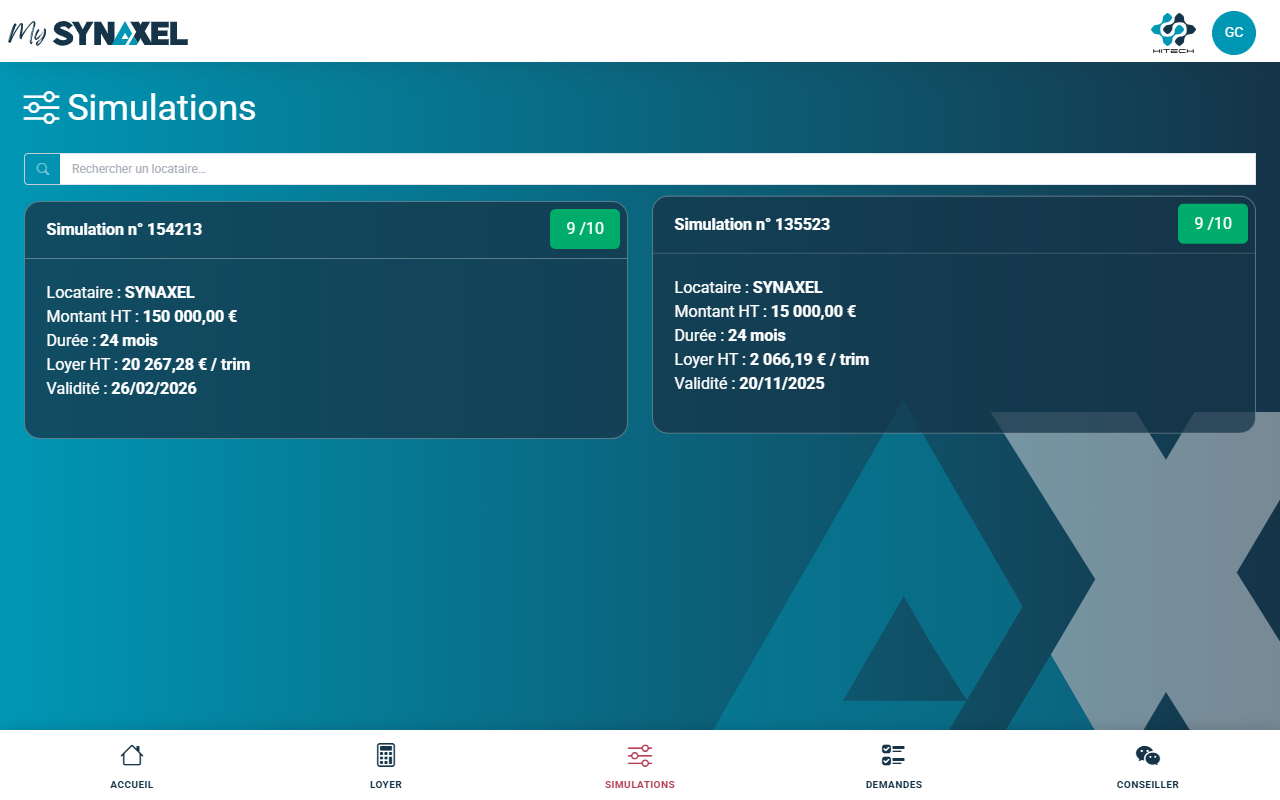Focus the Rechercher un locataire search field

point(657,169)
